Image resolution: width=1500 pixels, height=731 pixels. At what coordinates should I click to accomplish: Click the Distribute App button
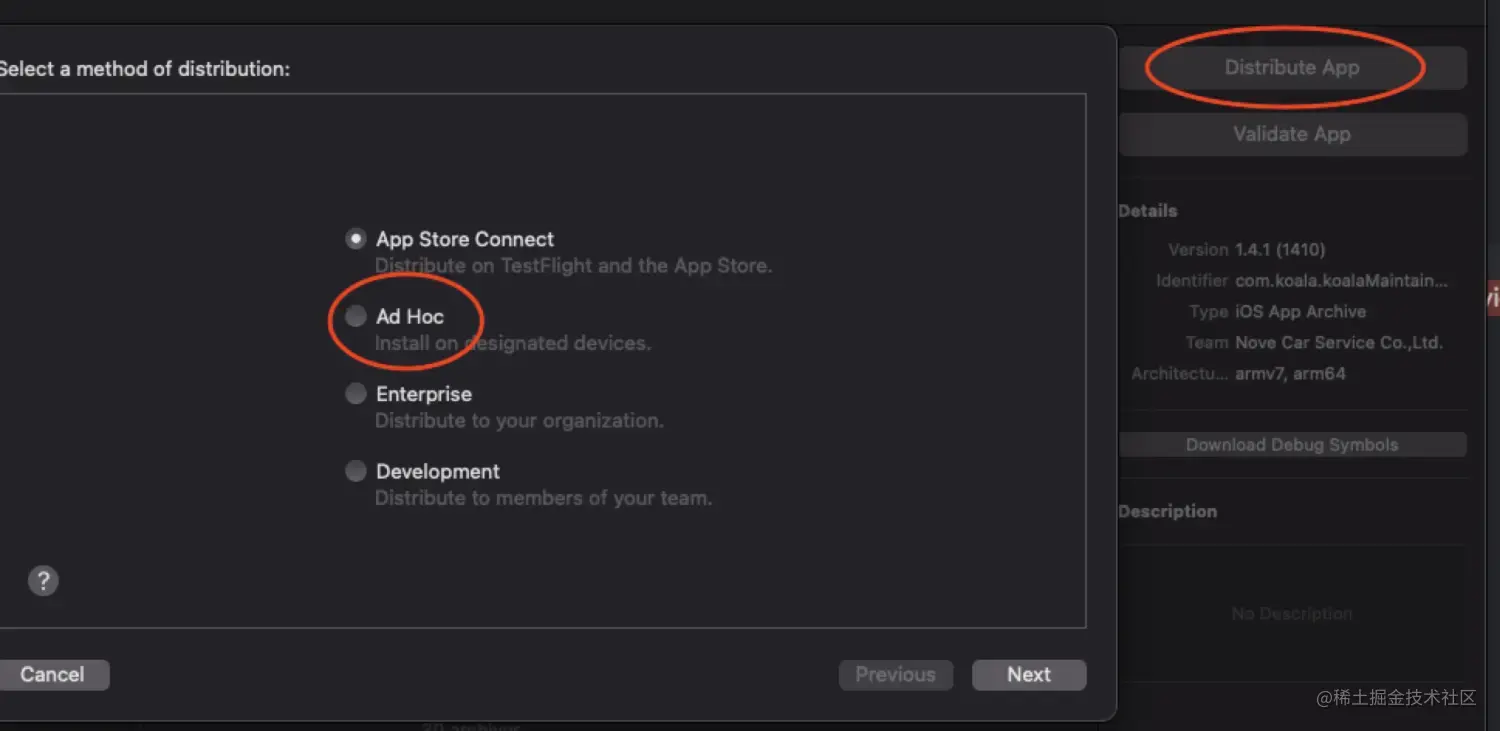(x=1292, y=68)
